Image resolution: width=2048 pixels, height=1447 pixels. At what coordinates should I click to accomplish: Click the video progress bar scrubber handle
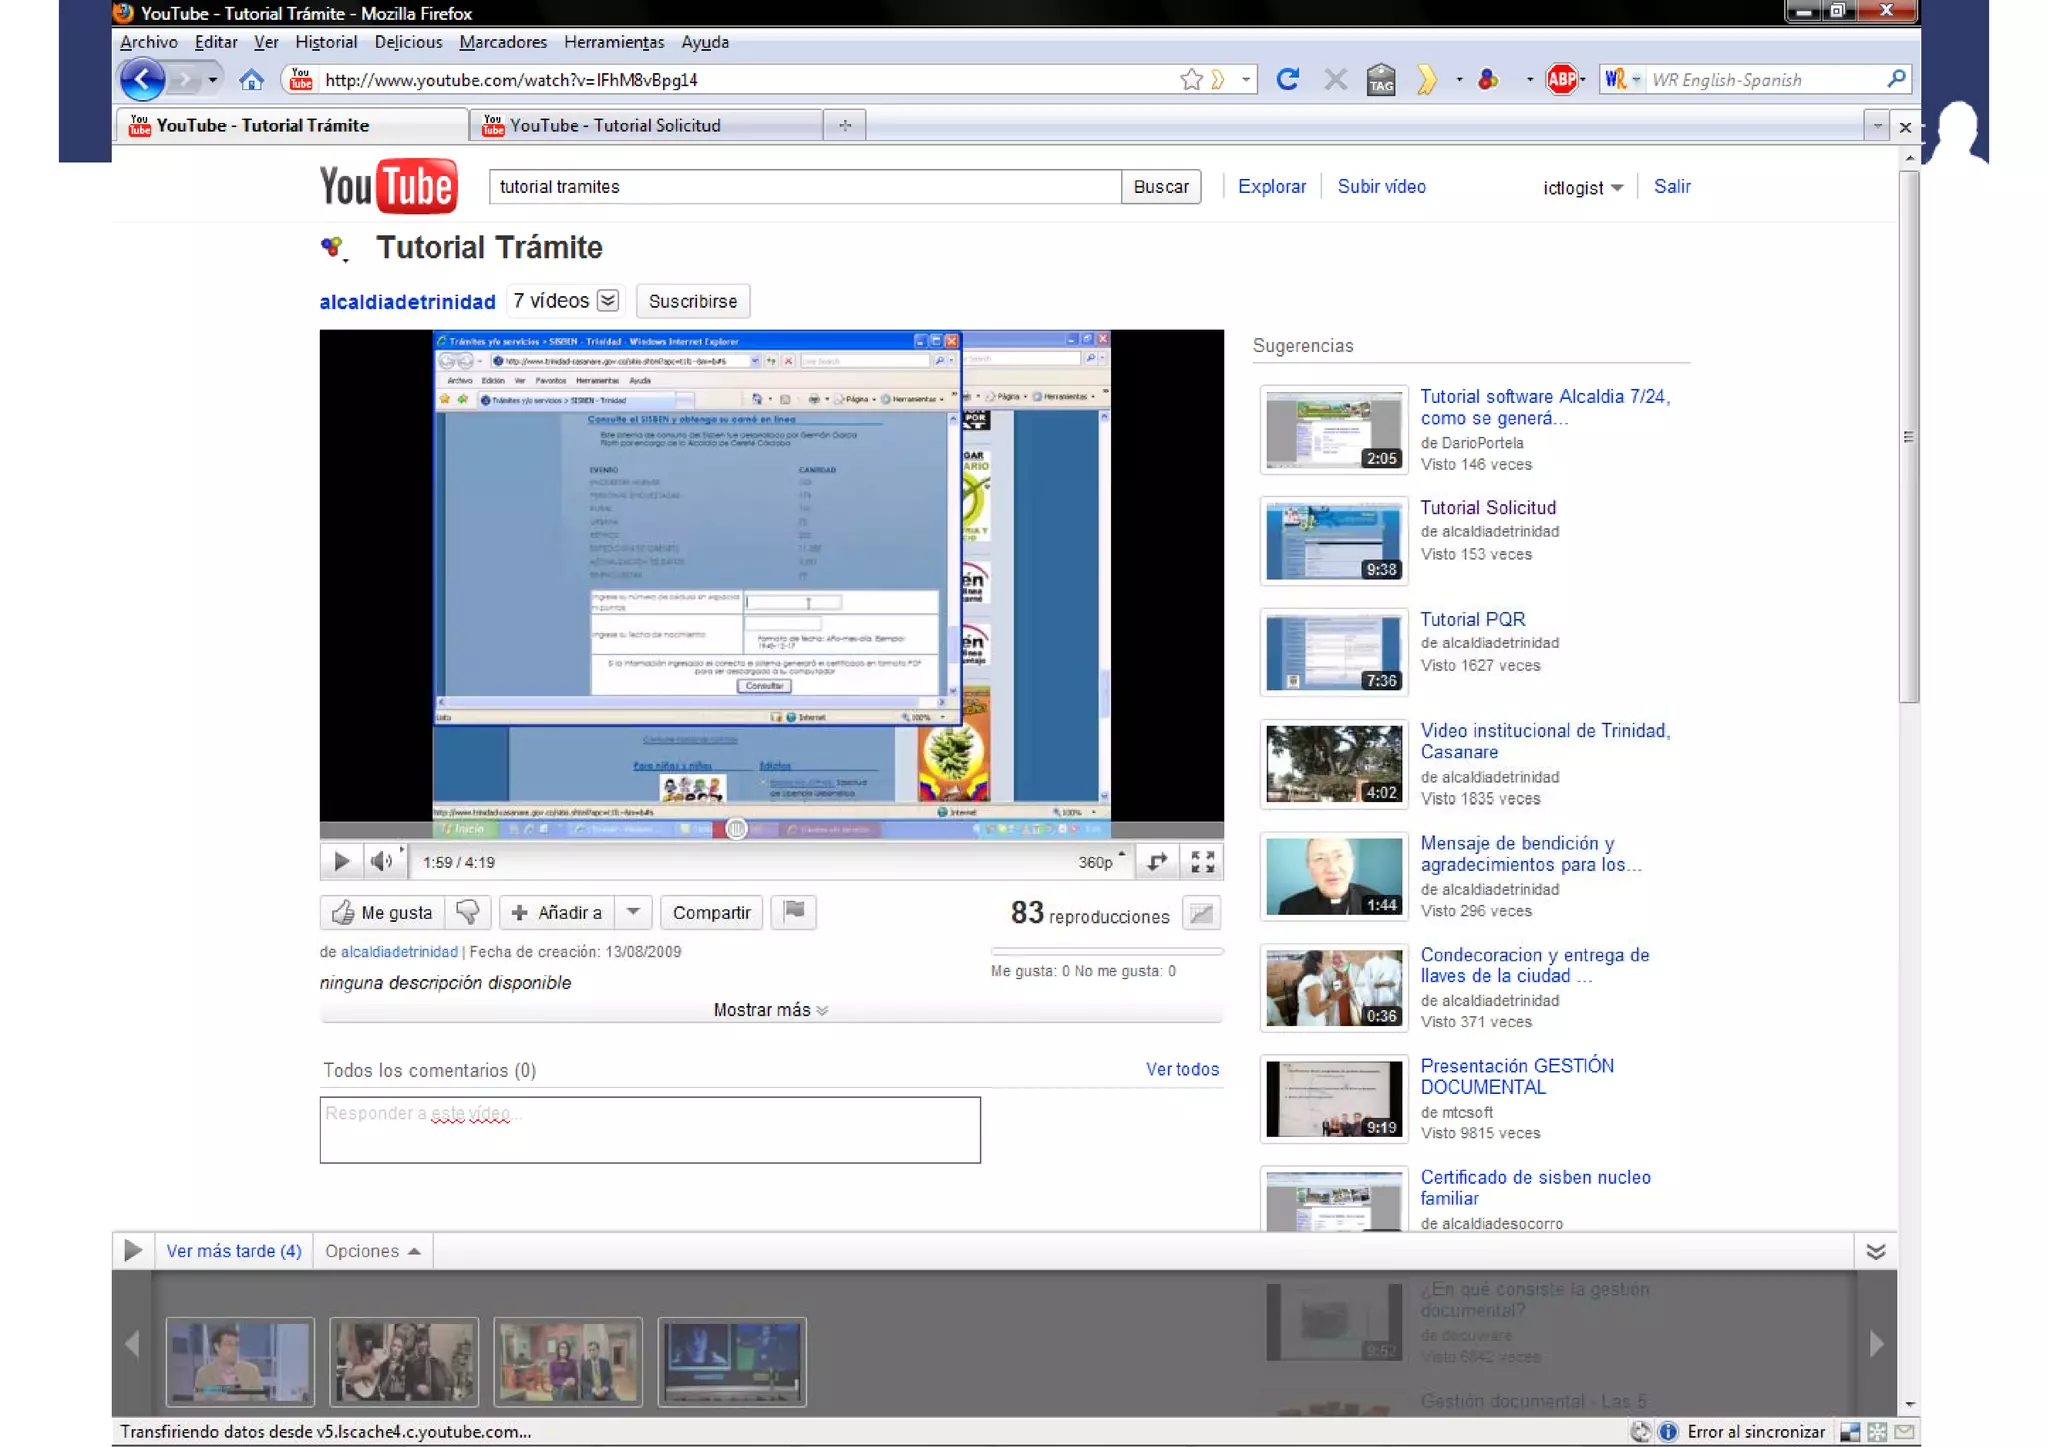pyautogui.click(x=736, y=829)
